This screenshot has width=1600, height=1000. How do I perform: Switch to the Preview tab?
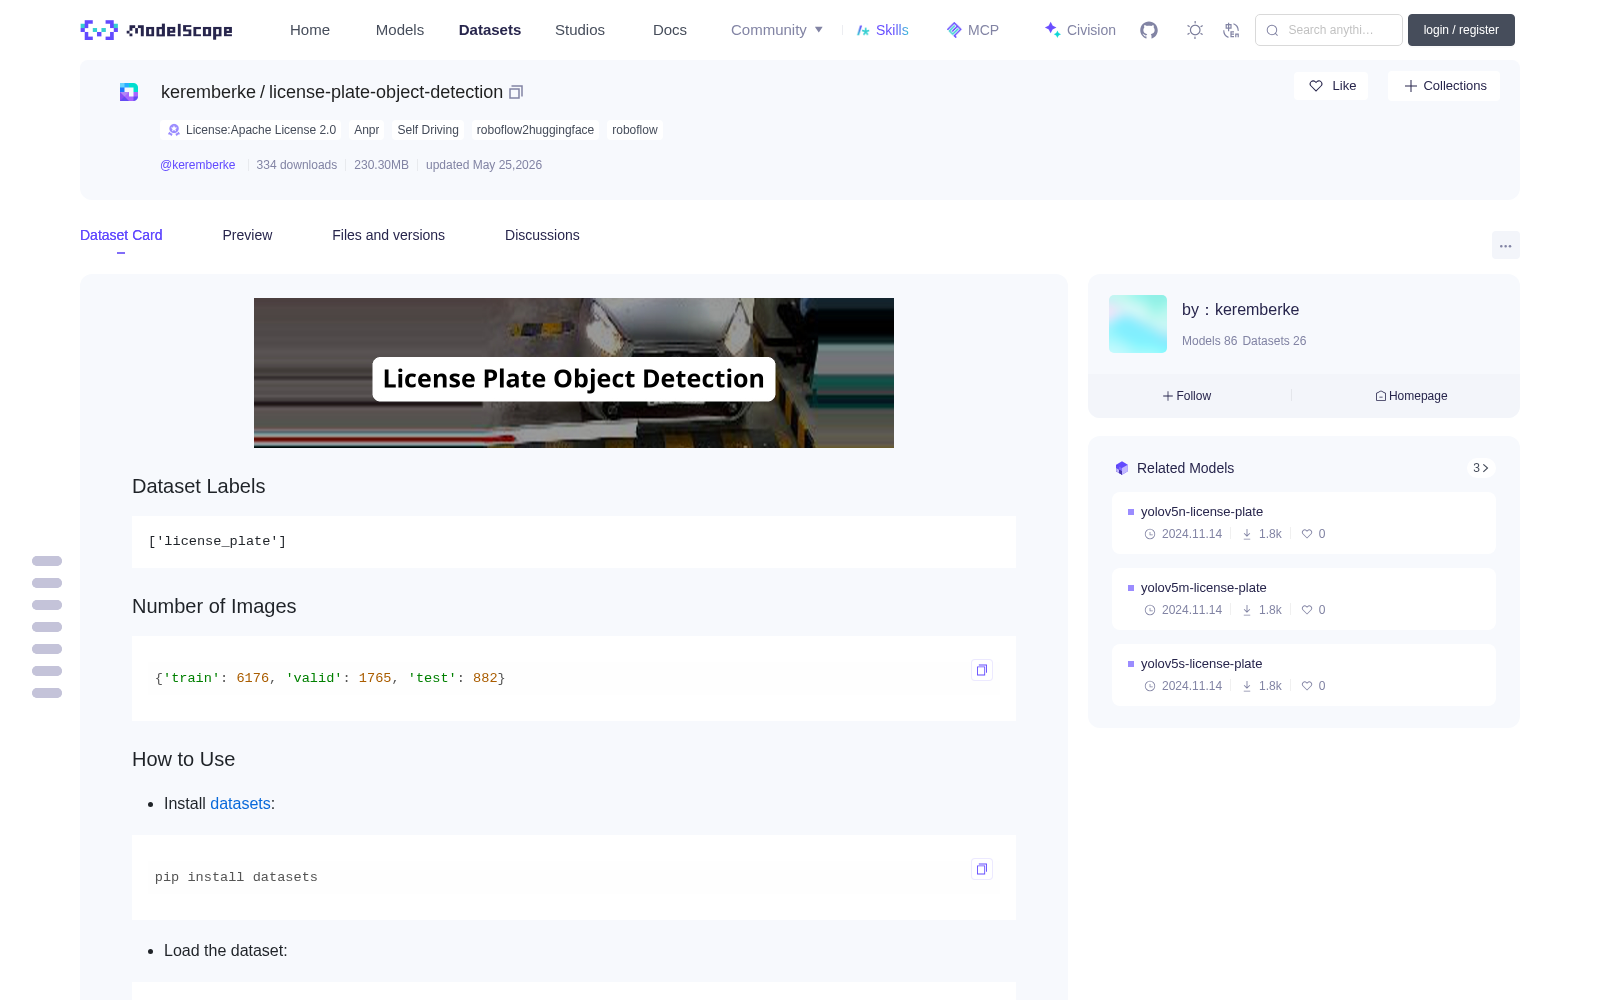[x=247, y=235]
